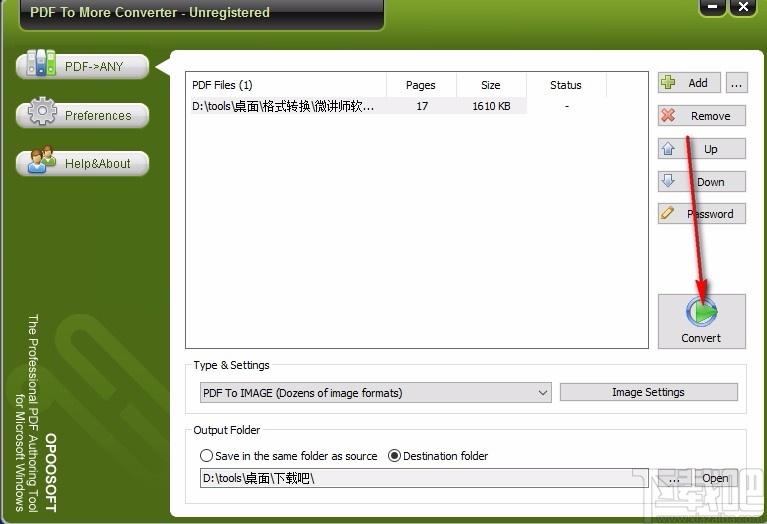Select the D:\tools PDF file row
The width and height of the screenshot is (767, 524).
click(359, 106)
